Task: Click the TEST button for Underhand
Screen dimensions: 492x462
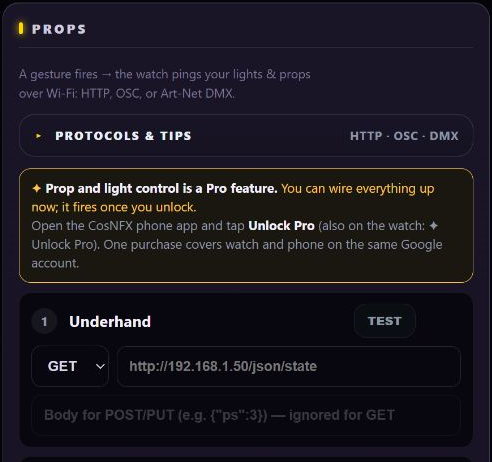Action: [x=385, y=321]
